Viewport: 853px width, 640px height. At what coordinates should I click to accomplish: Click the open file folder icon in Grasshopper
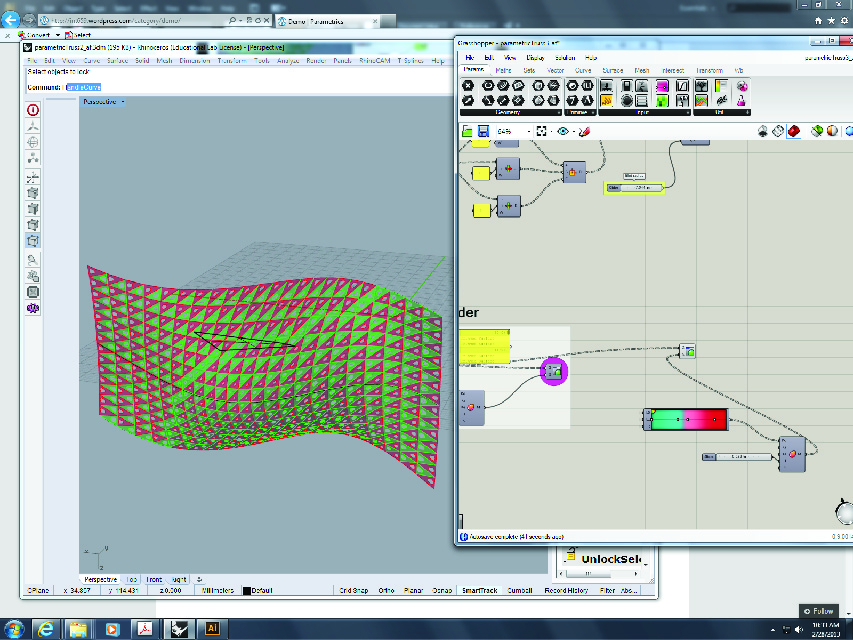(467, 131)
